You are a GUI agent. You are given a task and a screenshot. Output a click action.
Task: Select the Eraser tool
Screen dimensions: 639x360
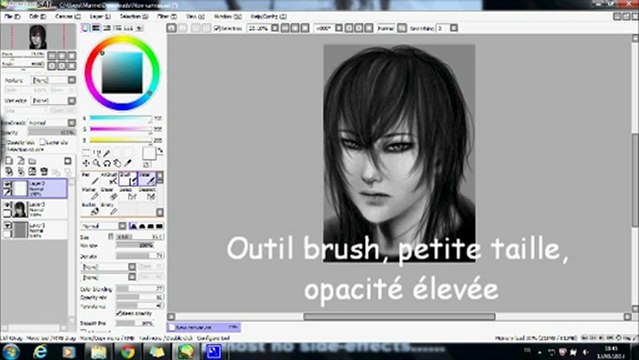coord(109,194)
